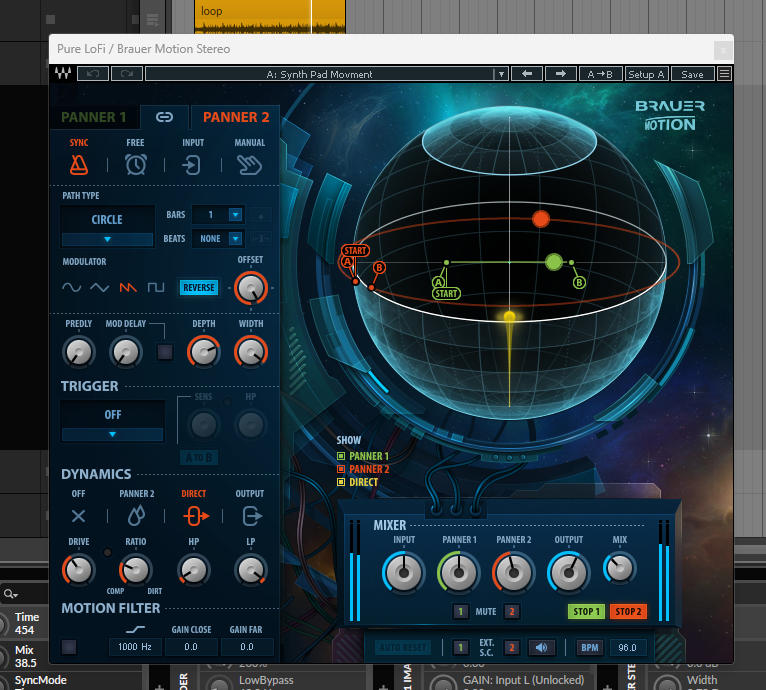Image resolution: width=766 pixels, height=690 pixels.
Task: Click the green Panner 1 B point marker
Action: (x=579, y=282)
